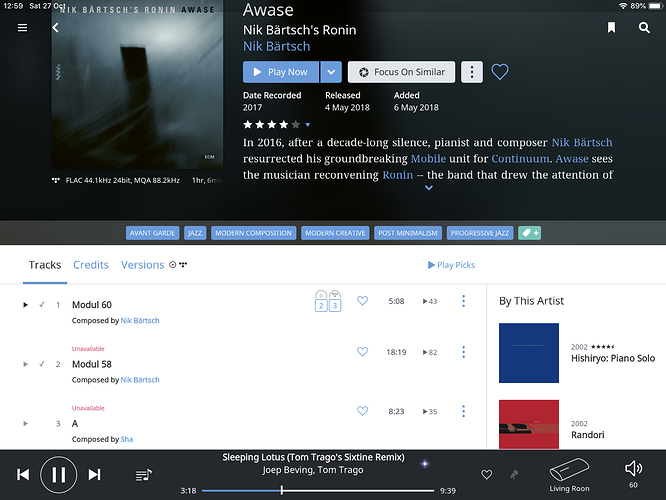Open Continuum link in review
The height and width of the screenshot is (500, 666).
click(520, 158)
